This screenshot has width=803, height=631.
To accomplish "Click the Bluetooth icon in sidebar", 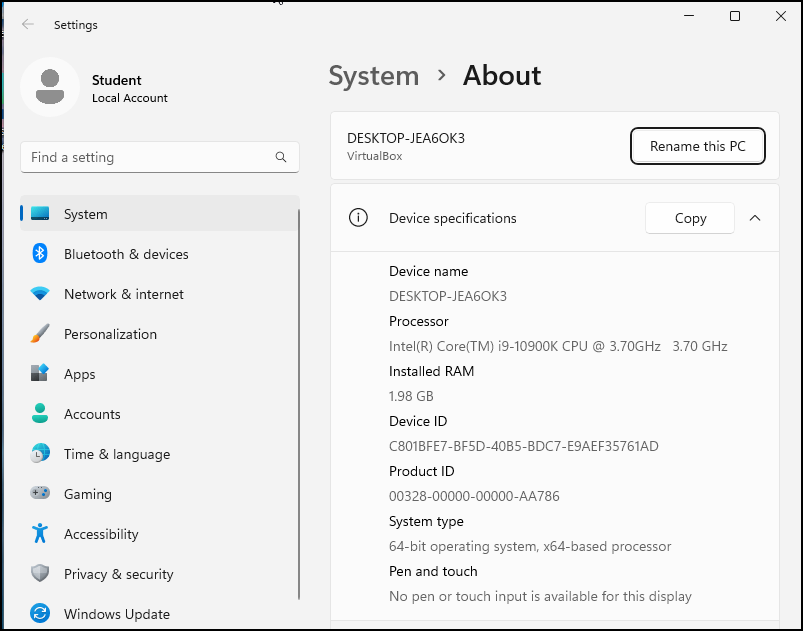I will (40, 254).
